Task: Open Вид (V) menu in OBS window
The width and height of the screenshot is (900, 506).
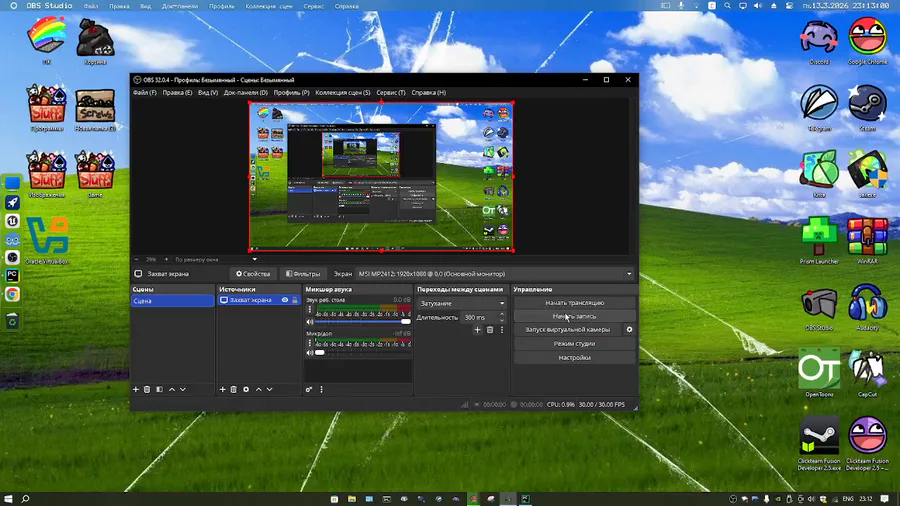Action: [208, 92]
